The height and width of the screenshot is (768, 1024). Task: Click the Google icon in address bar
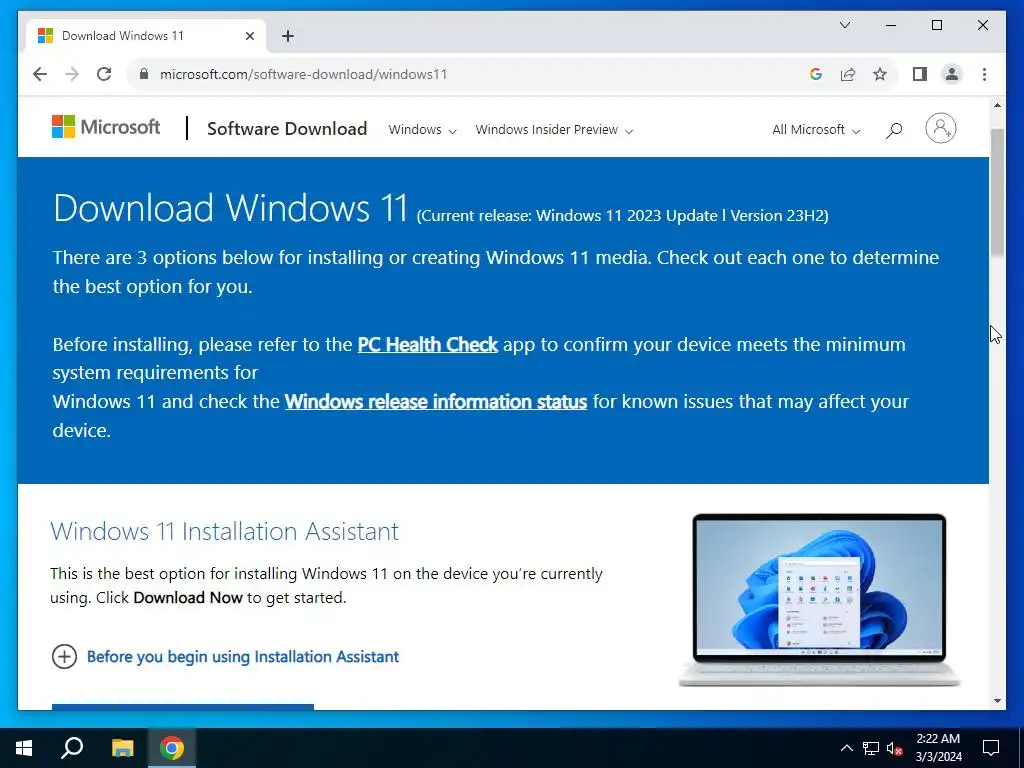815,74
